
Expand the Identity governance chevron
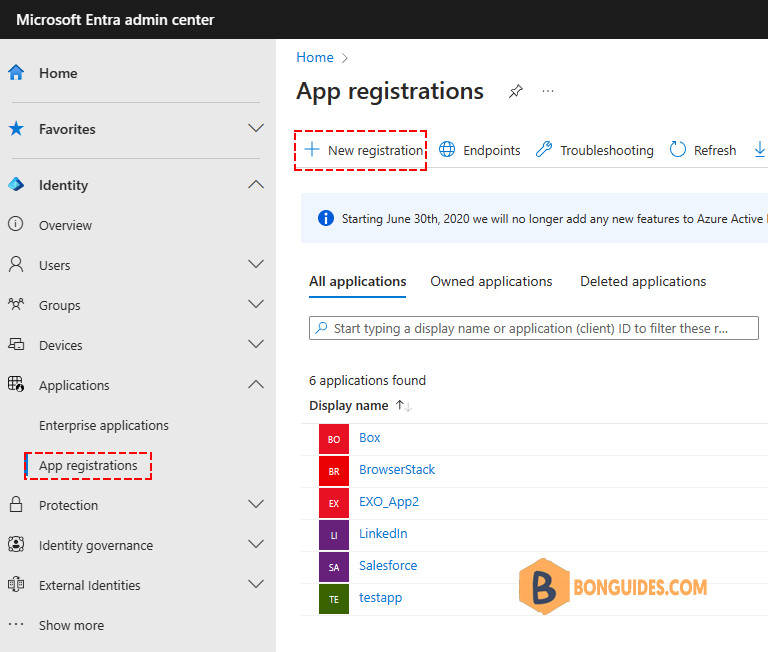coord(256,544)
